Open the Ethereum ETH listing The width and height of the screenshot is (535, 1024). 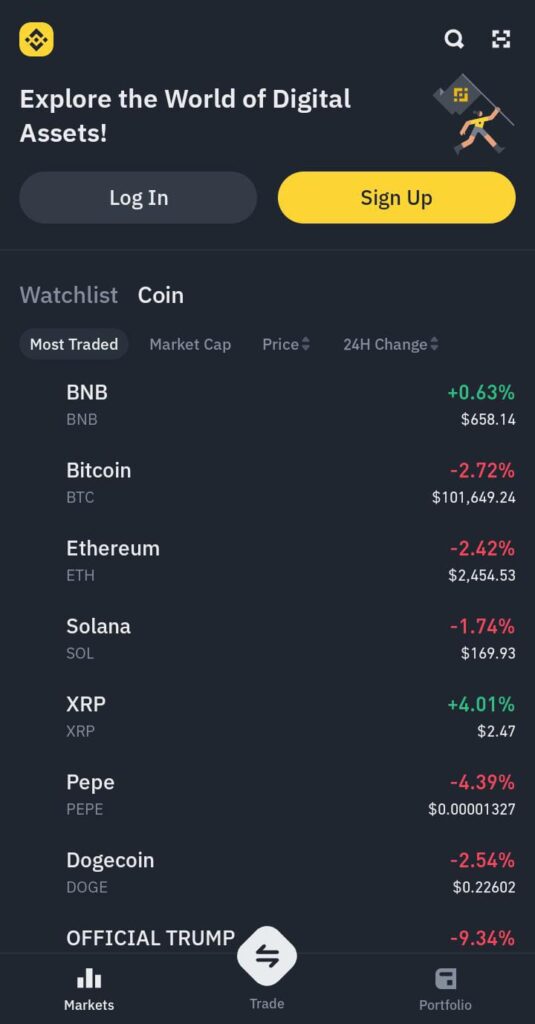[267, 561]
